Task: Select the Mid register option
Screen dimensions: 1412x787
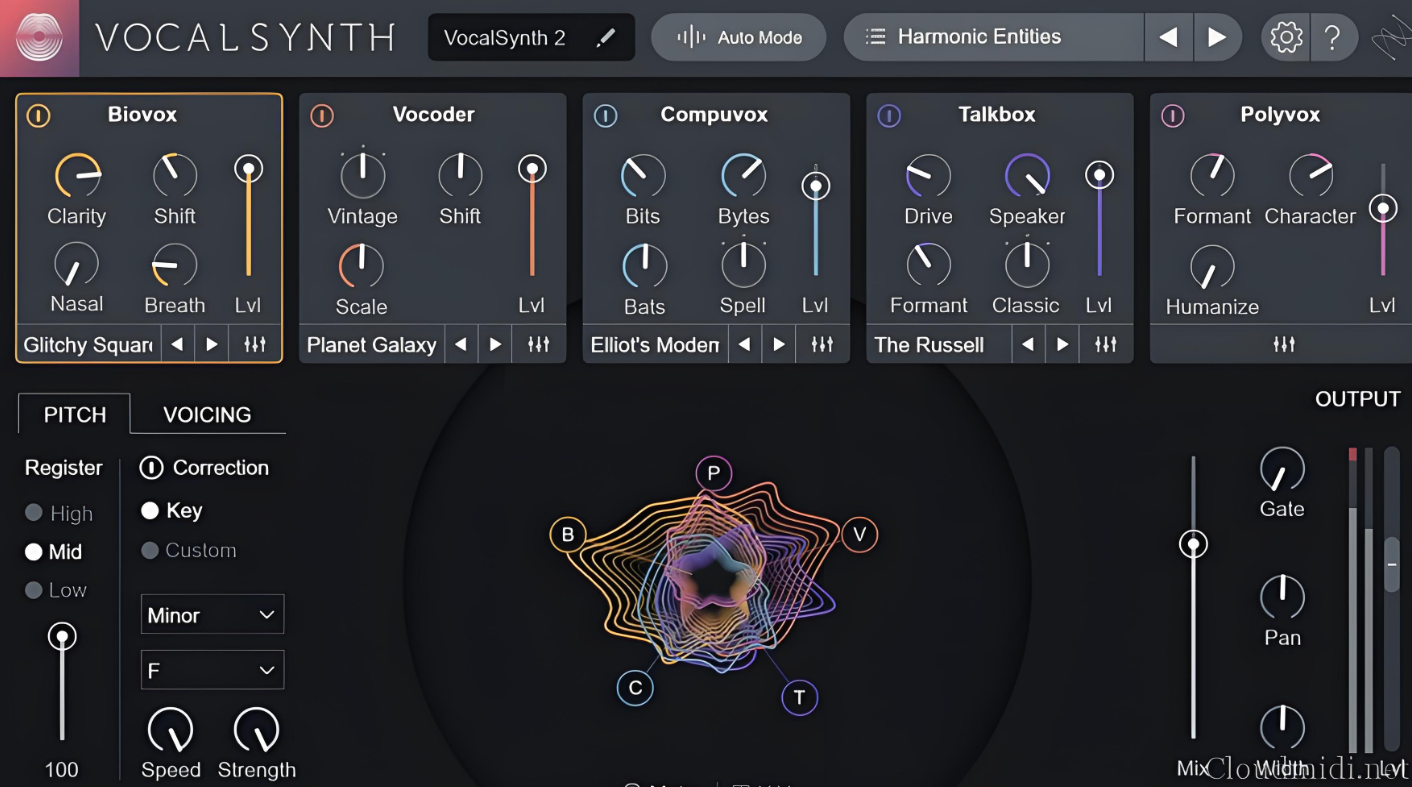Action: pos(54,552)
